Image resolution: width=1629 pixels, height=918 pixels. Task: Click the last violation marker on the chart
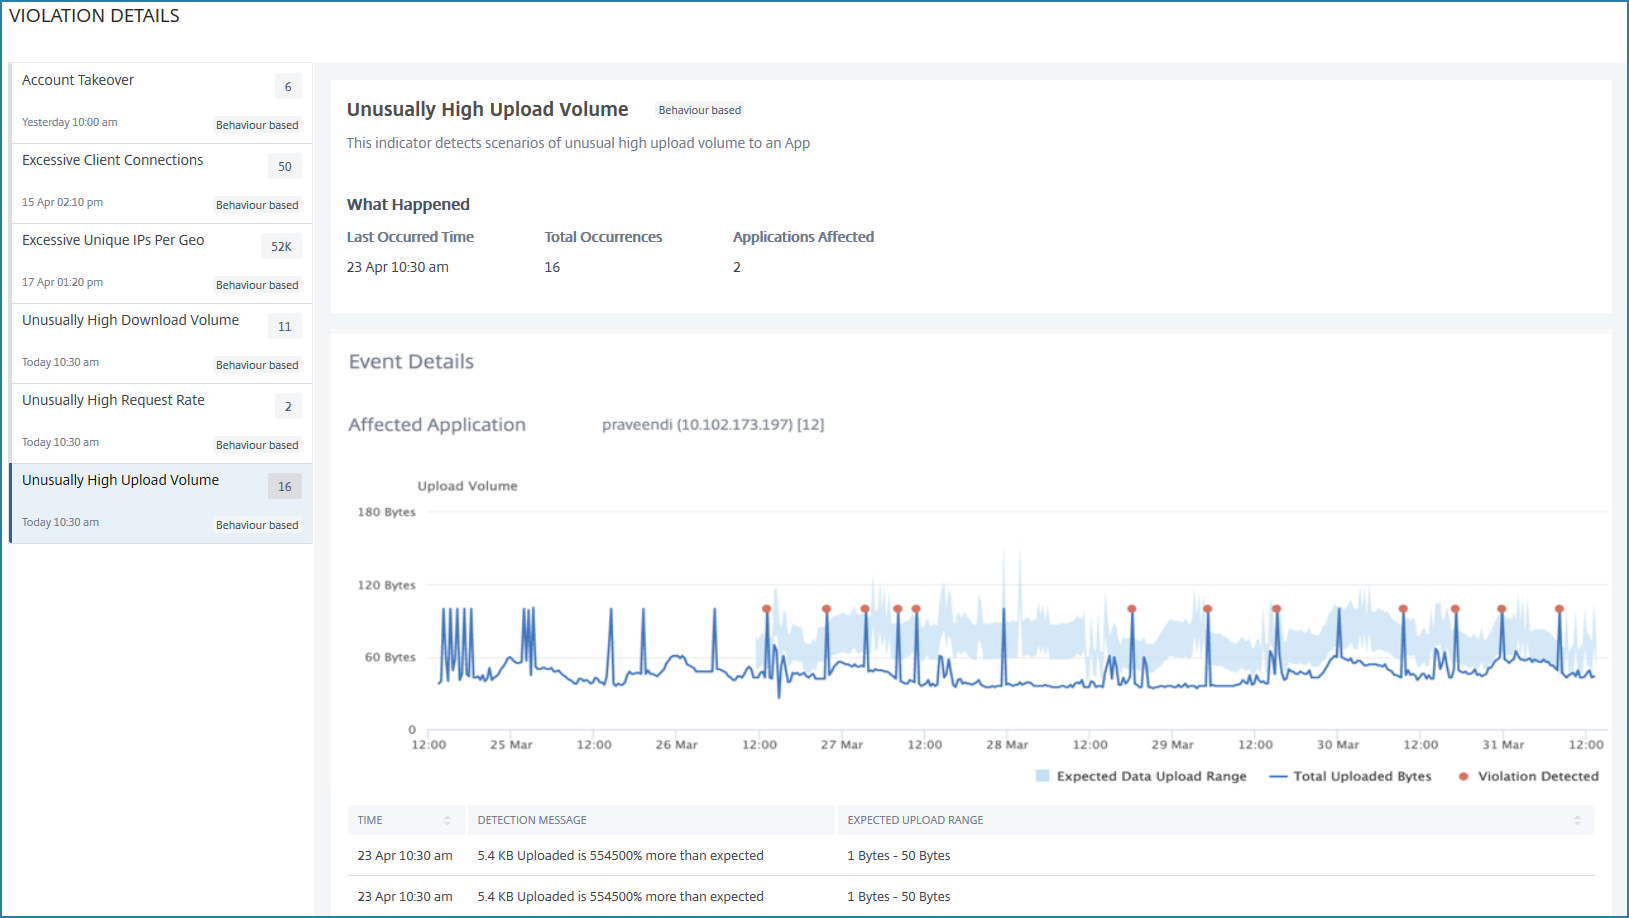pos(1559,609)
